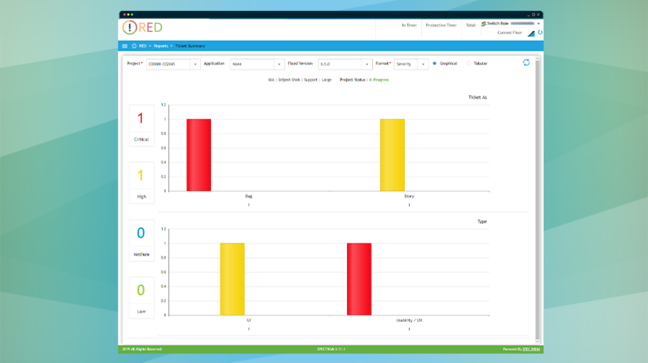Go to RED in the breadcrumb
648x363 pixels.
[x=143, y=46]
